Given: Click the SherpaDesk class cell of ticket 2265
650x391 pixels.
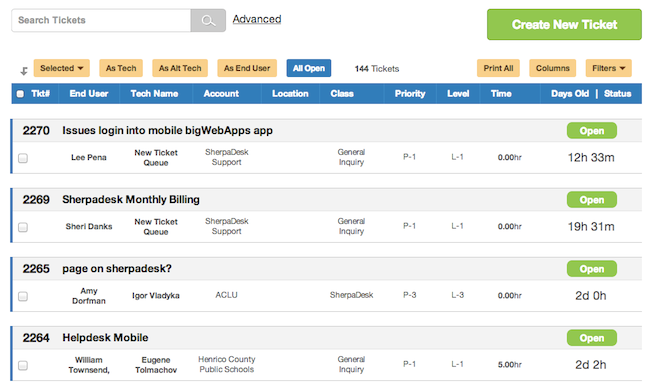Looking at the screenshot, I should tap(351, 295).
